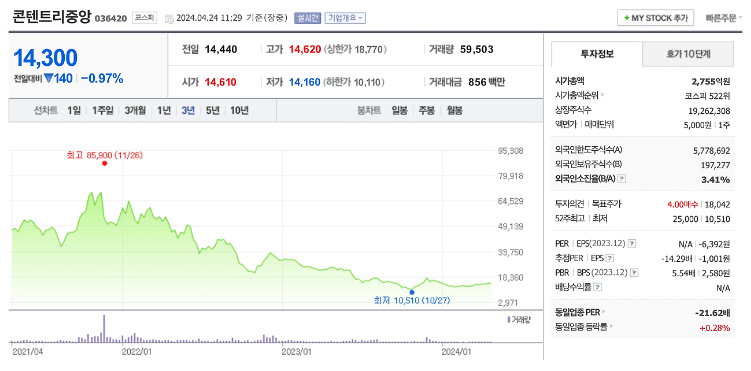The width and height of the screenshot is (751, 371).
Task: Open help icon next to 배당수익률
Action: point(598,287)
